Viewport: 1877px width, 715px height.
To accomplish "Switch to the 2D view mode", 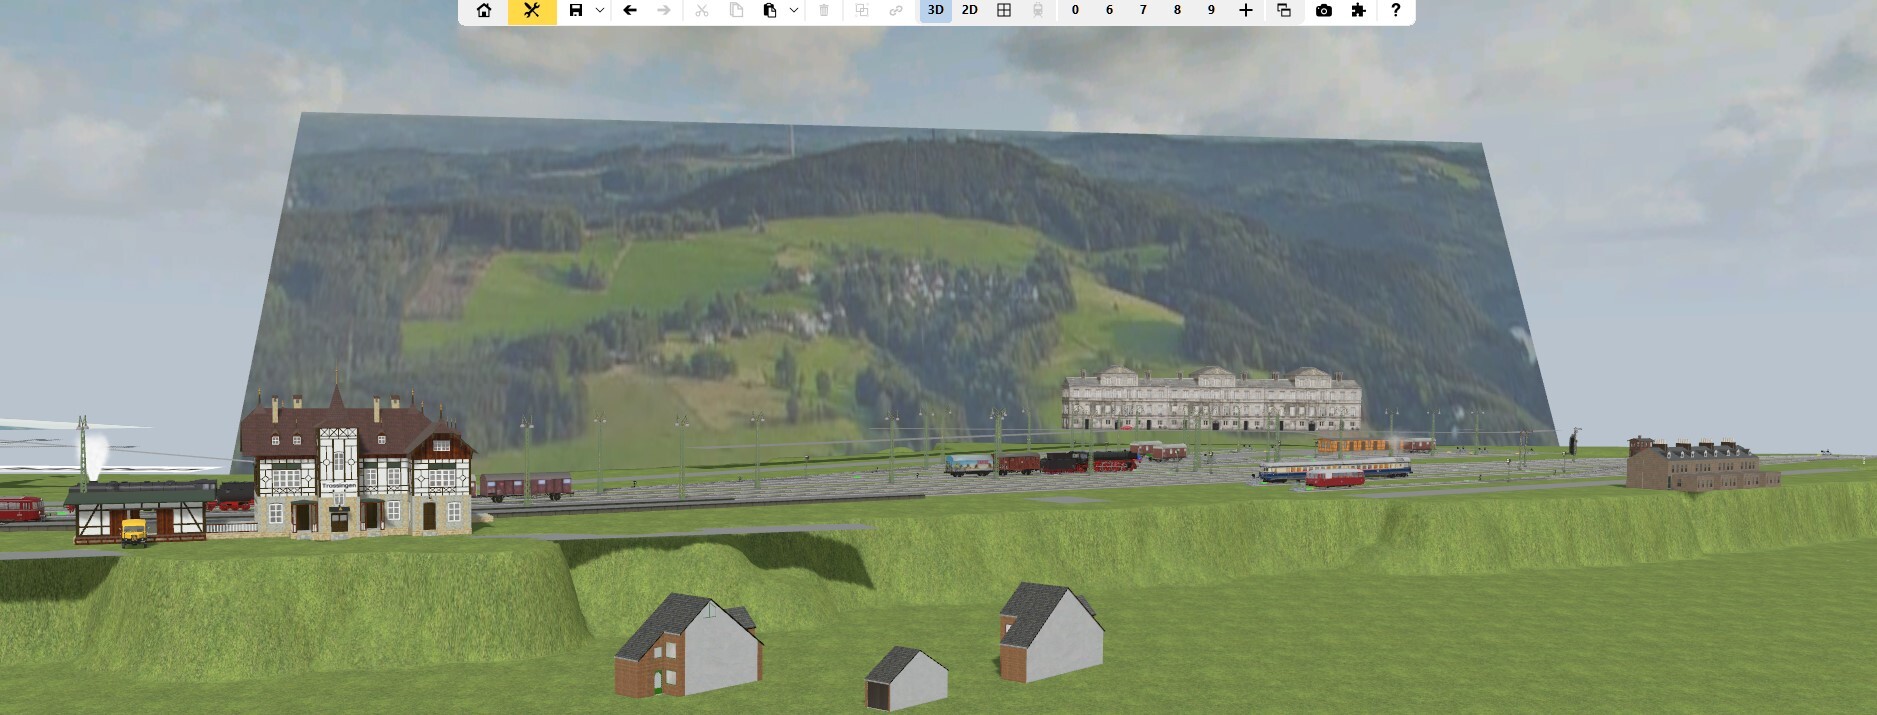I will click(970, 11).
